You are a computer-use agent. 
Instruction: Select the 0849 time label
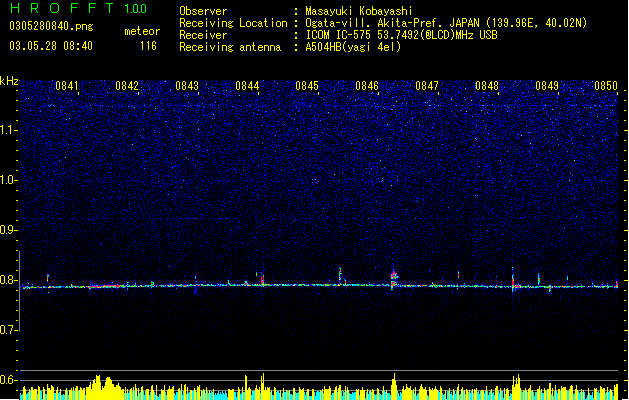click(547, 86)
